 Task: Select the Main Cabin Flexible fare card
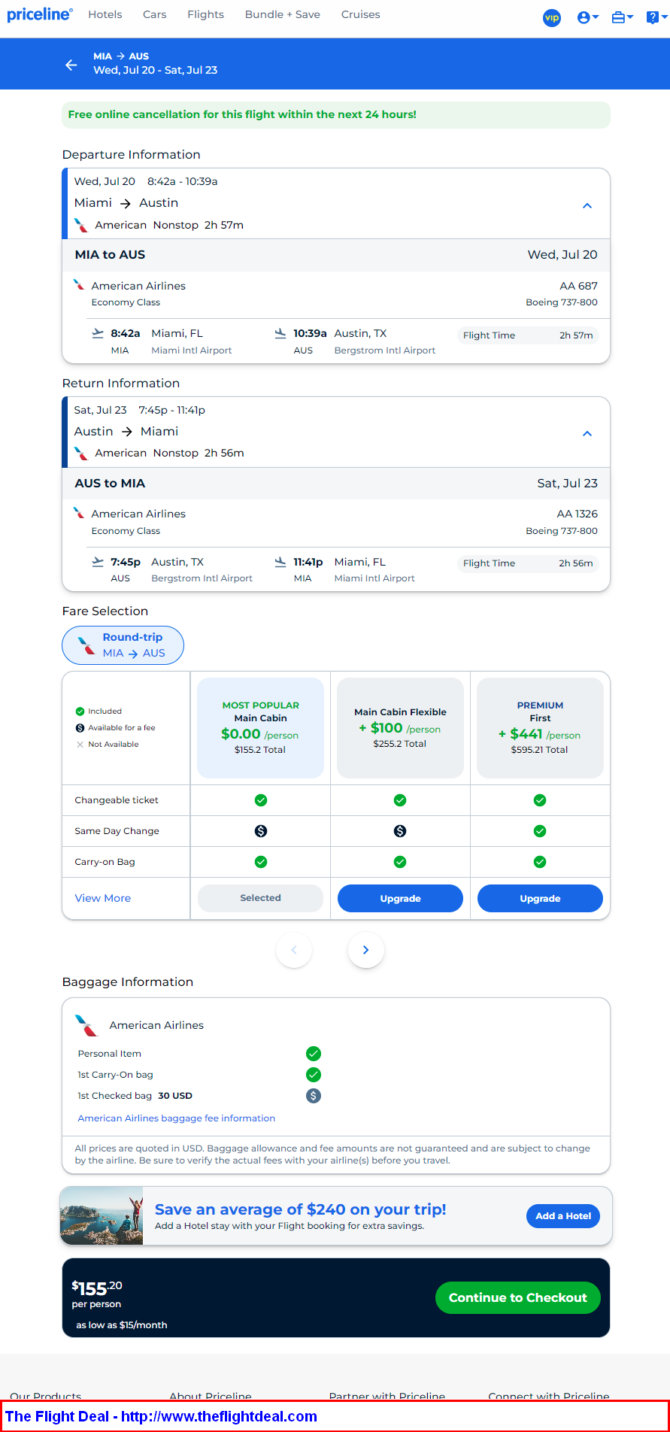pyautogui.click(x=400, y=727)
